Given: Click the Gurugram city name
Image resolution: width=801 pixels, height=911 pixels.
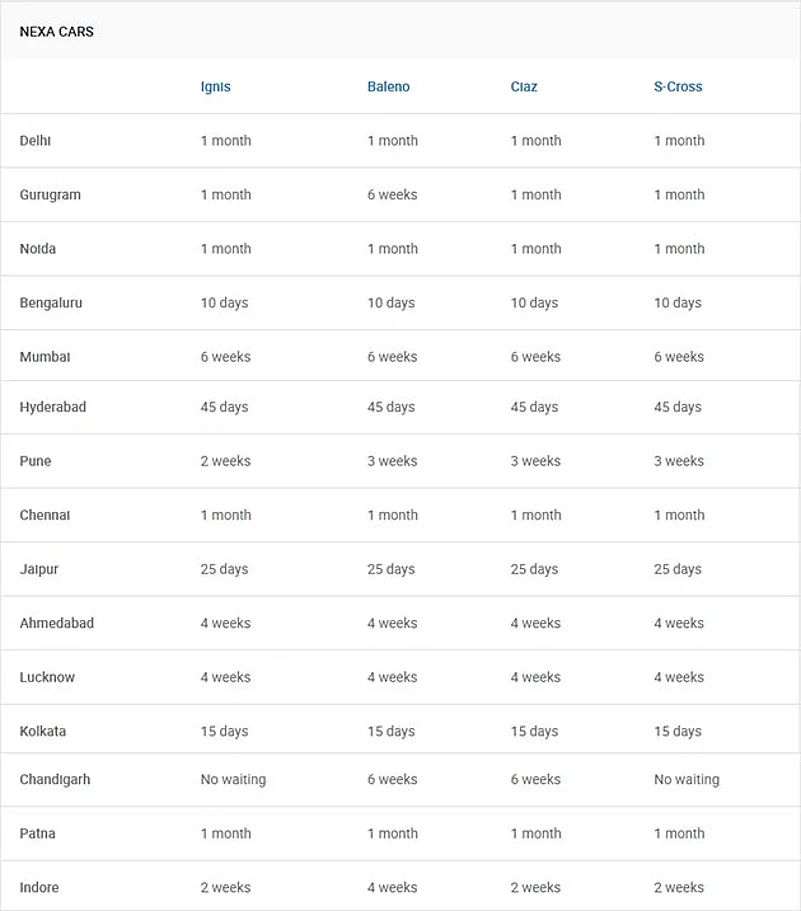Looking at the screenshot, I should 50,195.
